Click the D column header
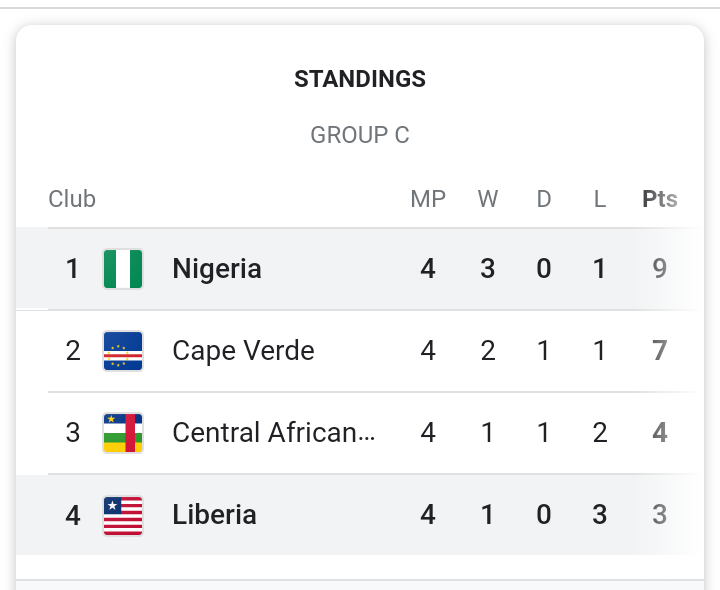Viewport: 720px width, 590px height. [x=544, y=199]
